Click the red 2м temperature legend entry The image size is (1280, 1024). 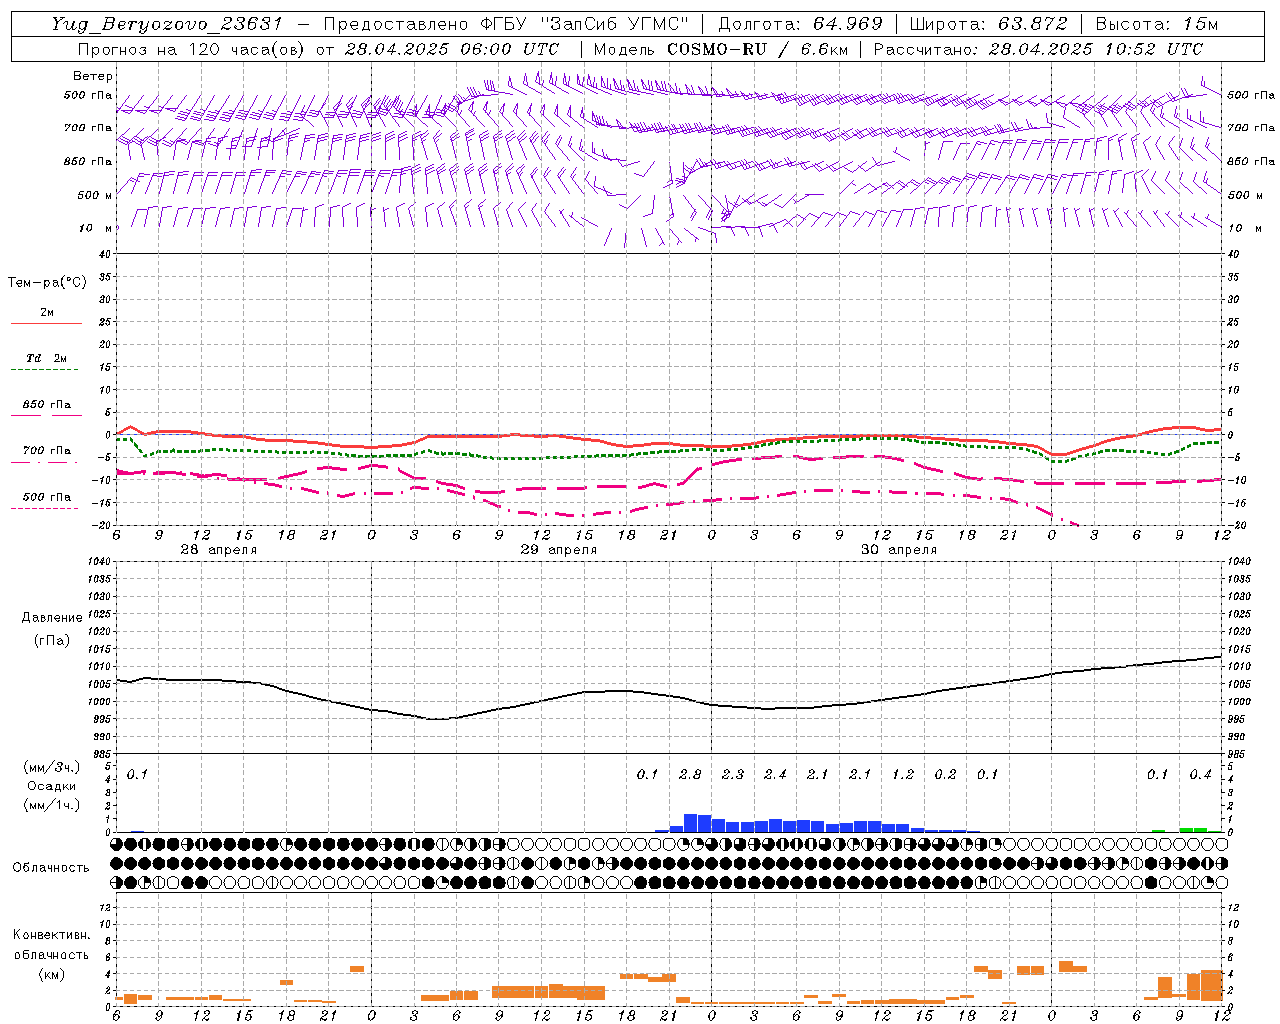(46, 316)
